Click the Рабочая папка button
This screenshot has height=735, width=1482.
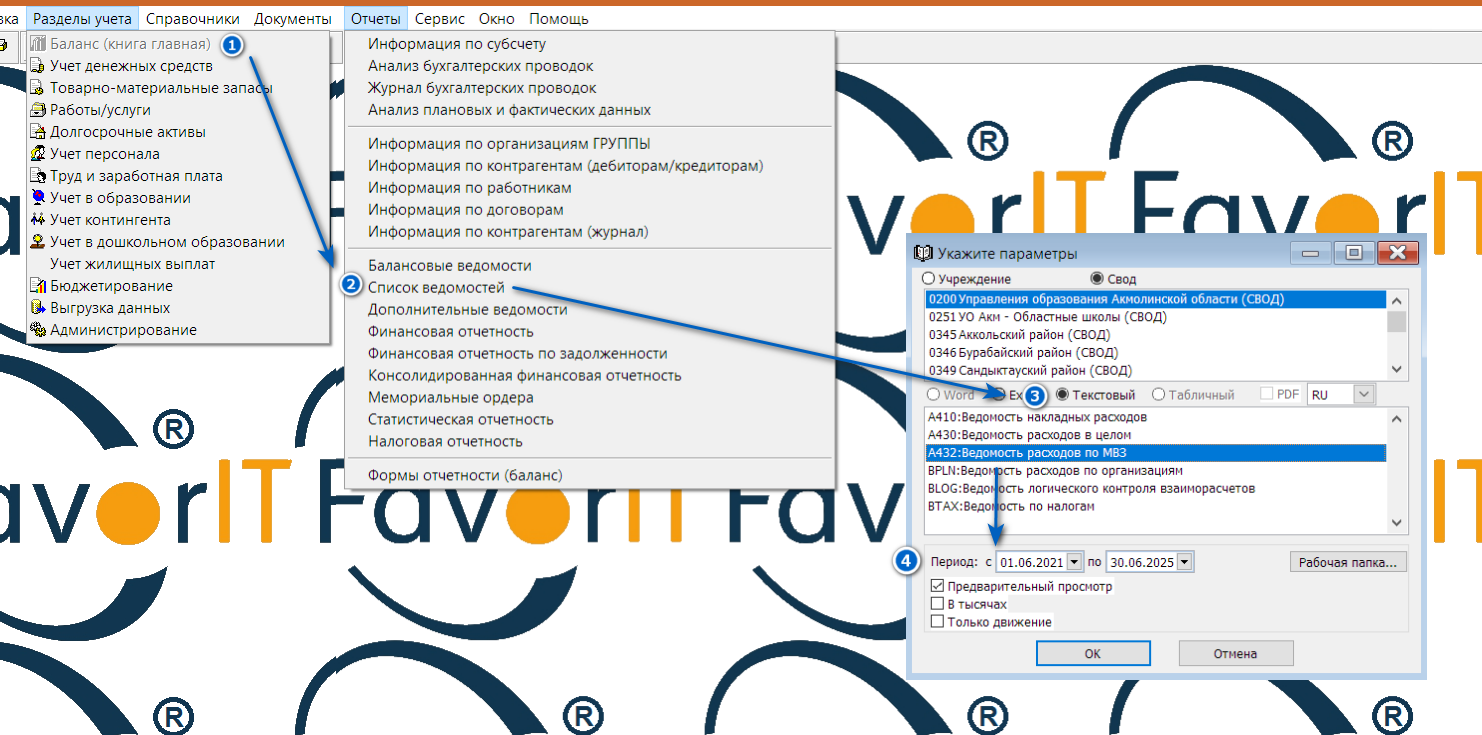coord(1348,562)
